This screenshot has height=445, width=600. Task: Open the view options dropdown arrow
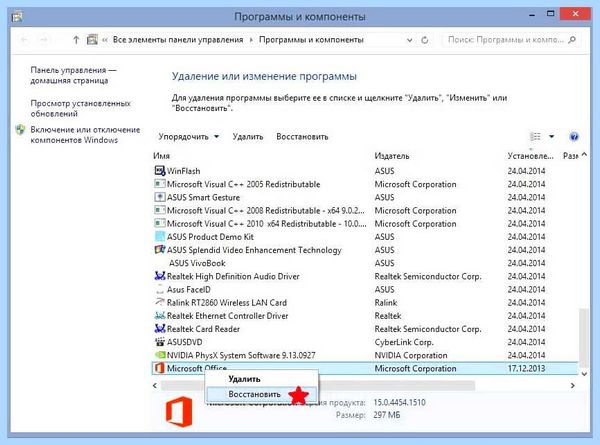coord(551,137)
